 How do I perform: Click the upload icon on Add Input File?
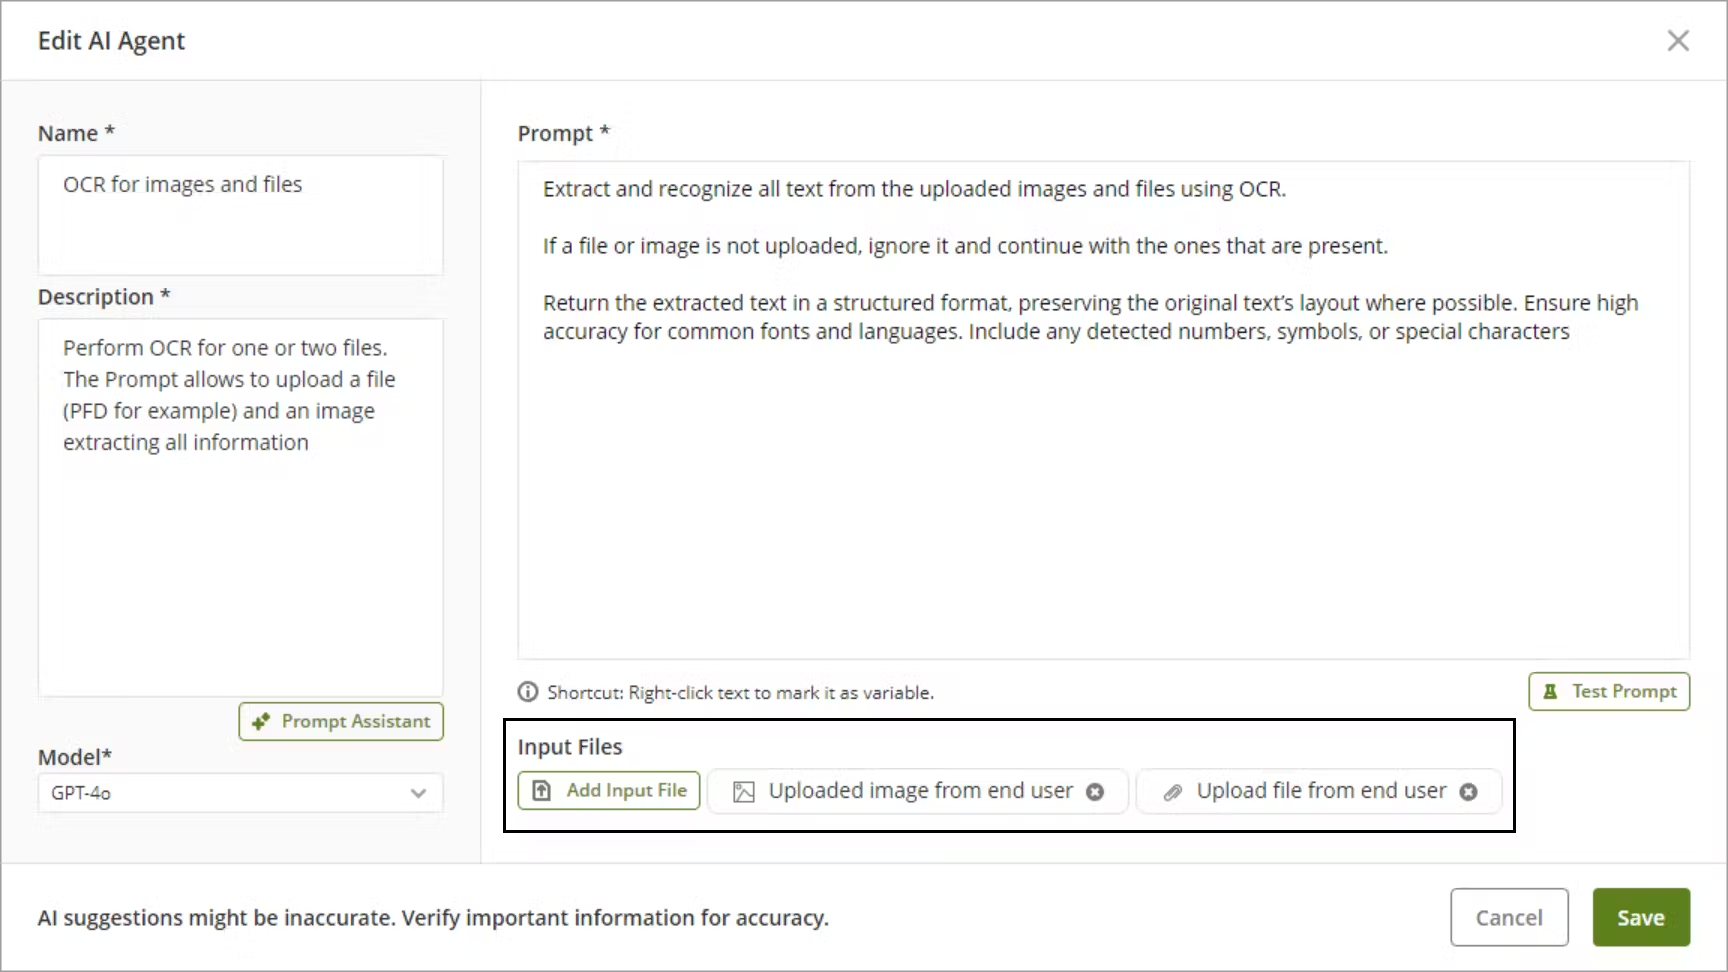point(541,791)
